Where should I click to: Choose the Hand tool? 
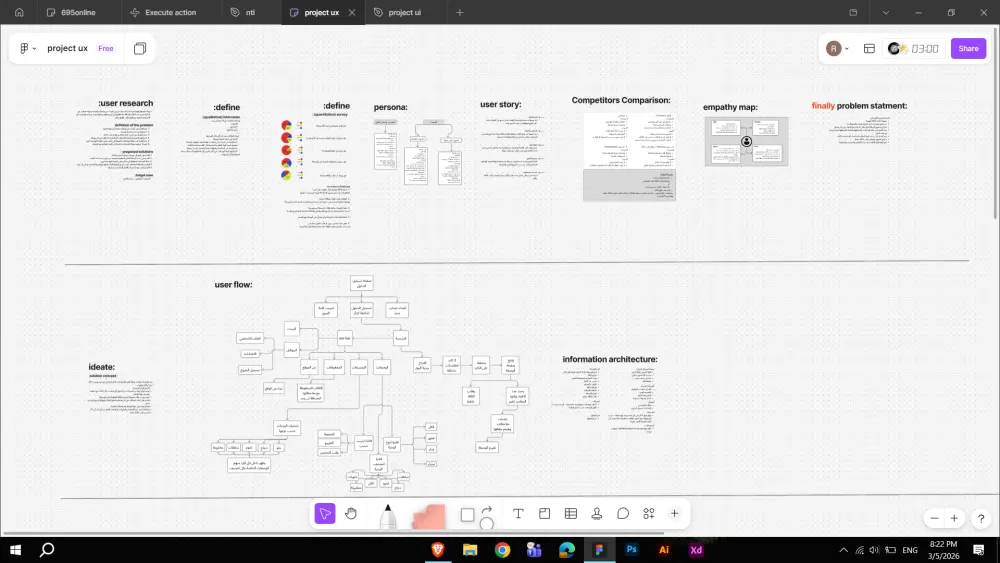(351, 513)
